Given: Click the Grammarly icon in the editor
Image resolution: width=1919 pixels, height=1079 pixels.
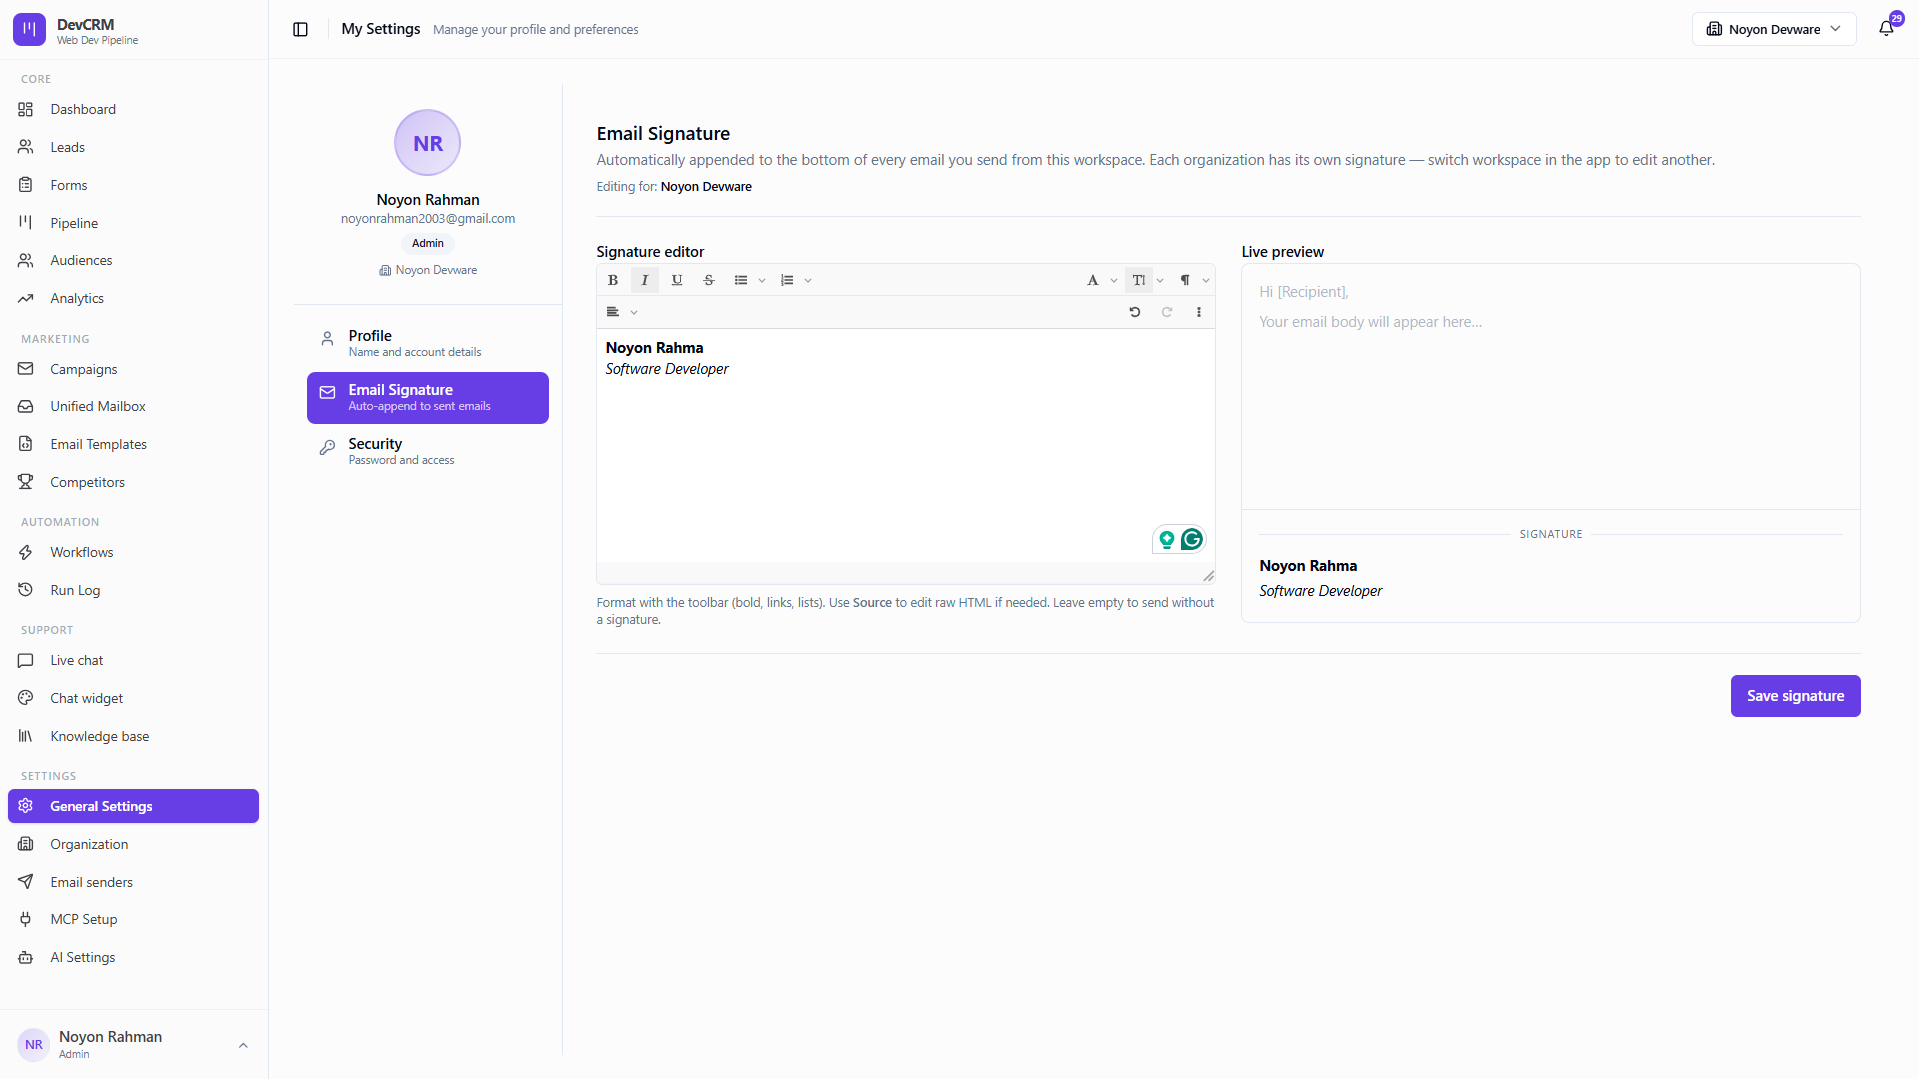Looking at the screenshot, I should click(1192, 540).
